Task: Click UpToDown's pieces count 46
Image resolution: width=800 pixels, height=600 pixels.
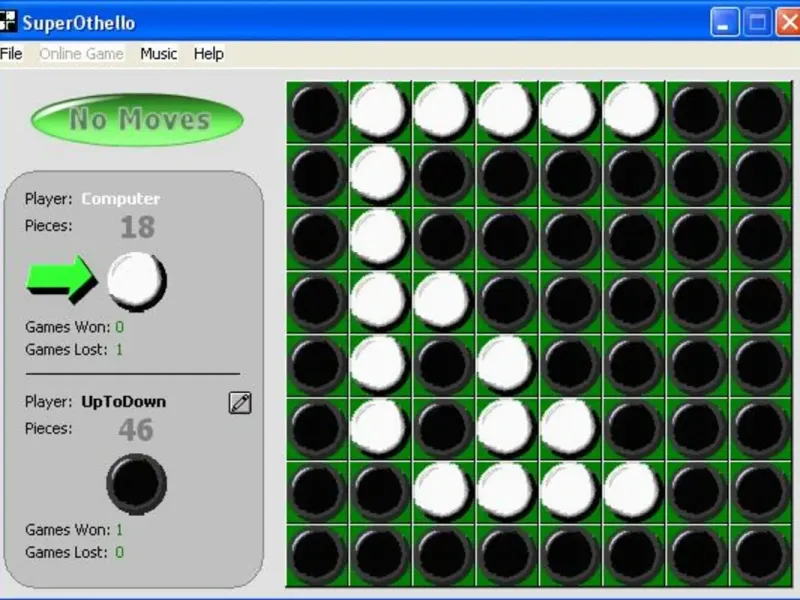Action: point(136,430)
